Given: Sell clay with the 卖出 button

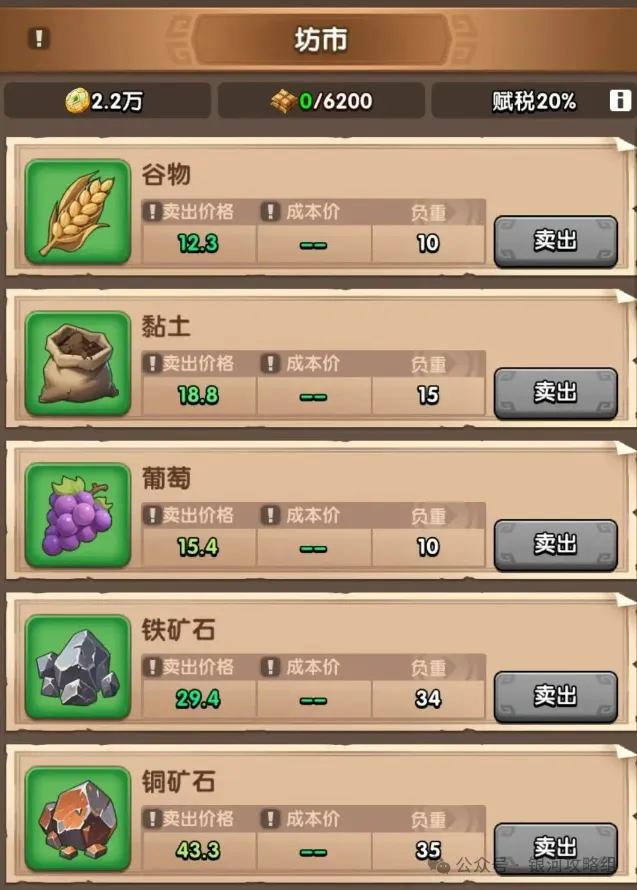Looking at the screenshot, I should tap(555, 393).
